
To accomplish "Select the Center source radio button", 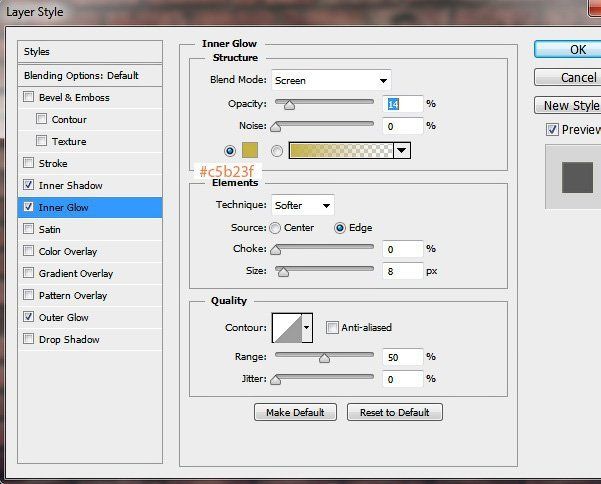I will point(275,228).
